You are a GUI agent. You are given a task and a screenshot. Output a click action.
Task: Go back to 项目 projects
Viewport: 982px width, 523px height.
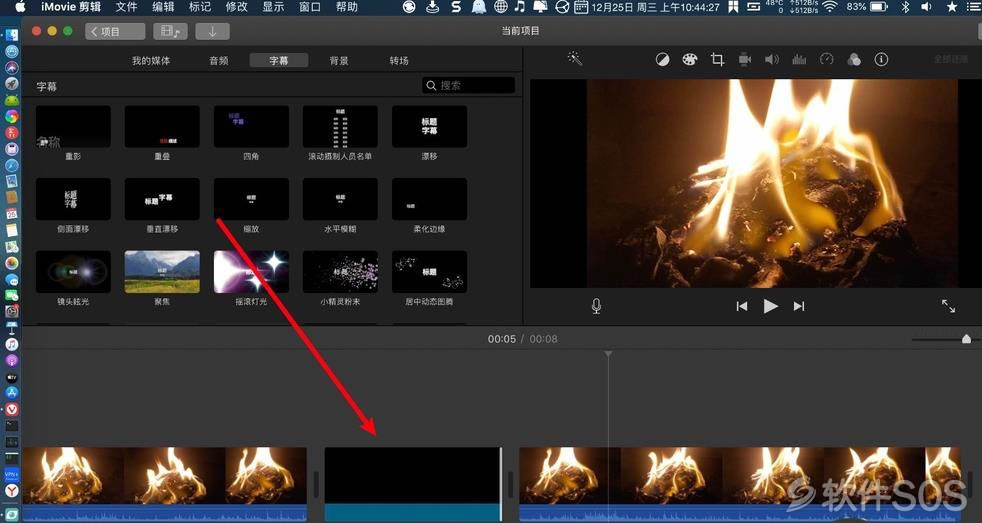click(115, 31)
